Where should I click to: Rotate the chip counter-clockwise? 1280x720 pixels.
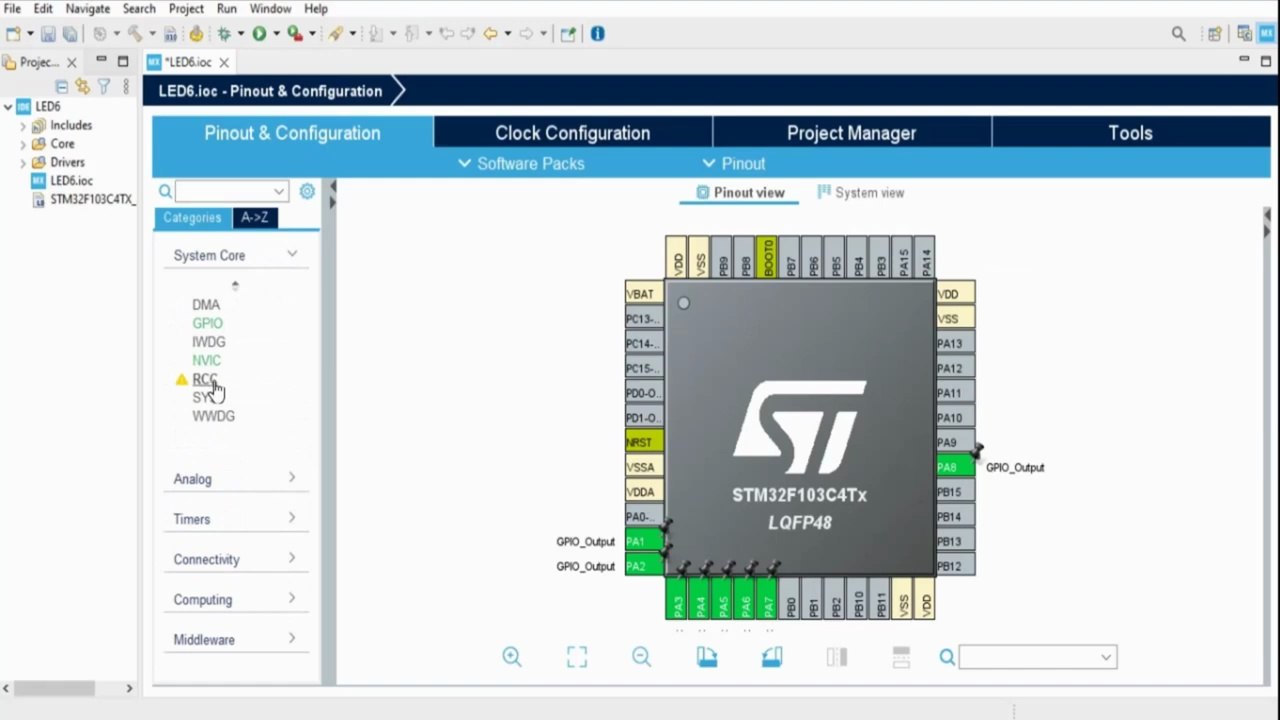[772, 657]
